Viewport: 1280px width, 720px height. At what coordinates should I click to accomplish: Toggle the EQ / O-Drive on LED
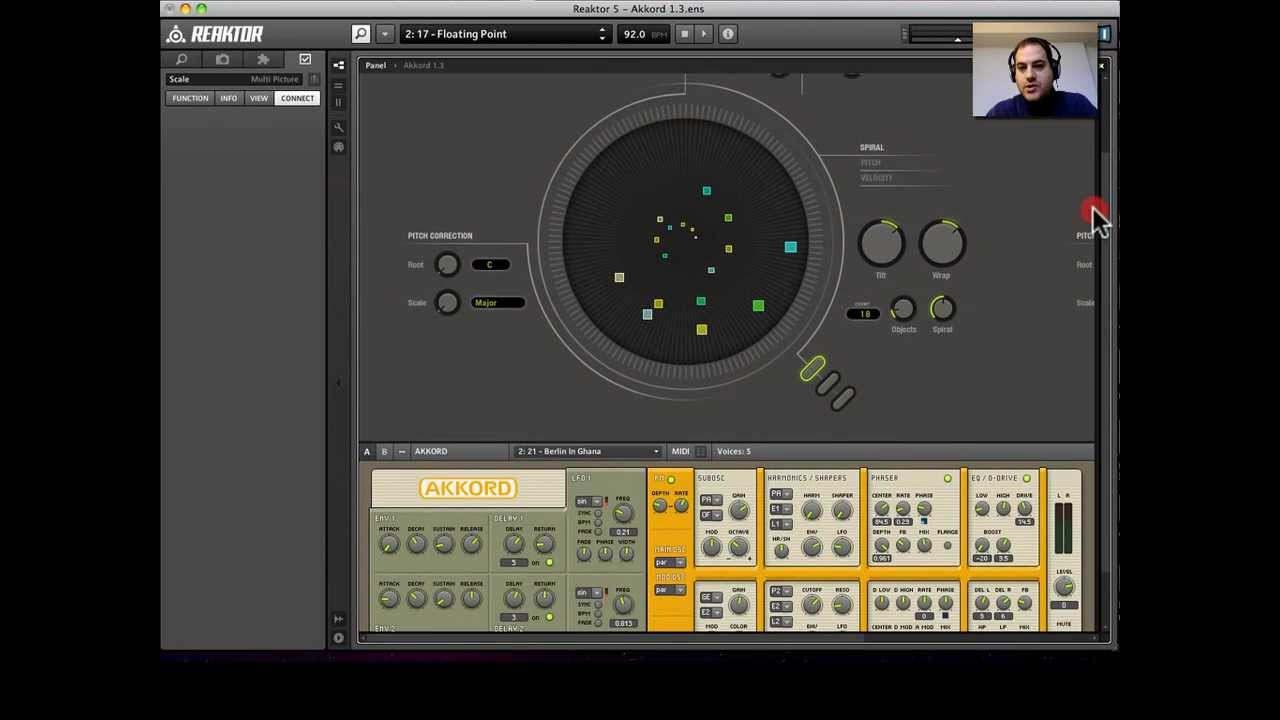point(1026,479)
